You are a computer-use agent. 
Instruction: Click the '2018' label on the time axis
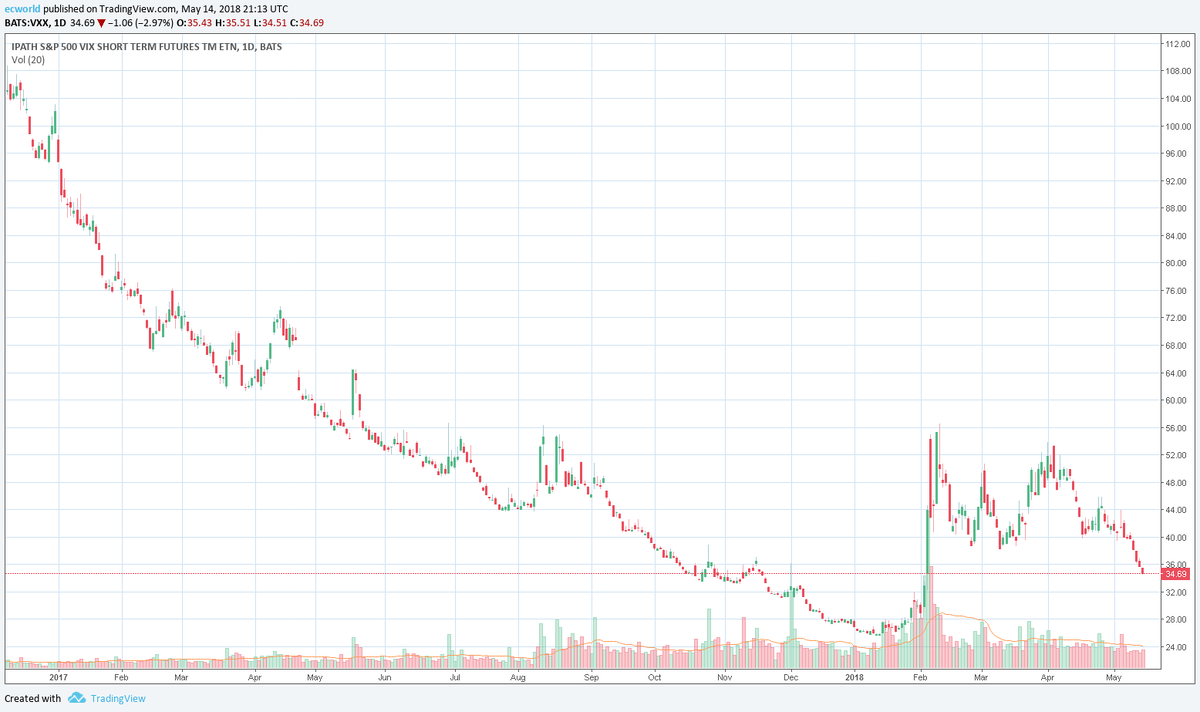[x=854, y=677]
